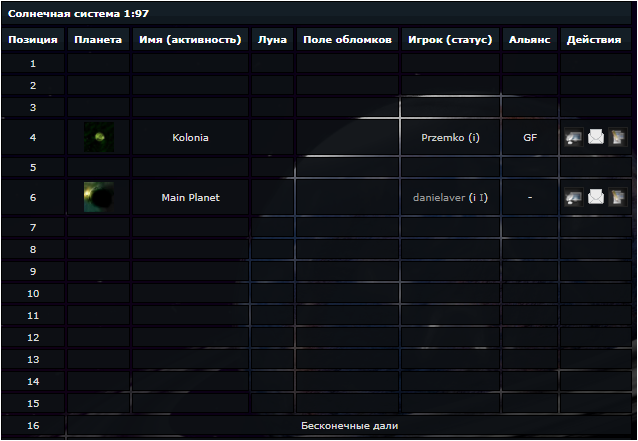Click the Луна column header

(x=272, y=39)
